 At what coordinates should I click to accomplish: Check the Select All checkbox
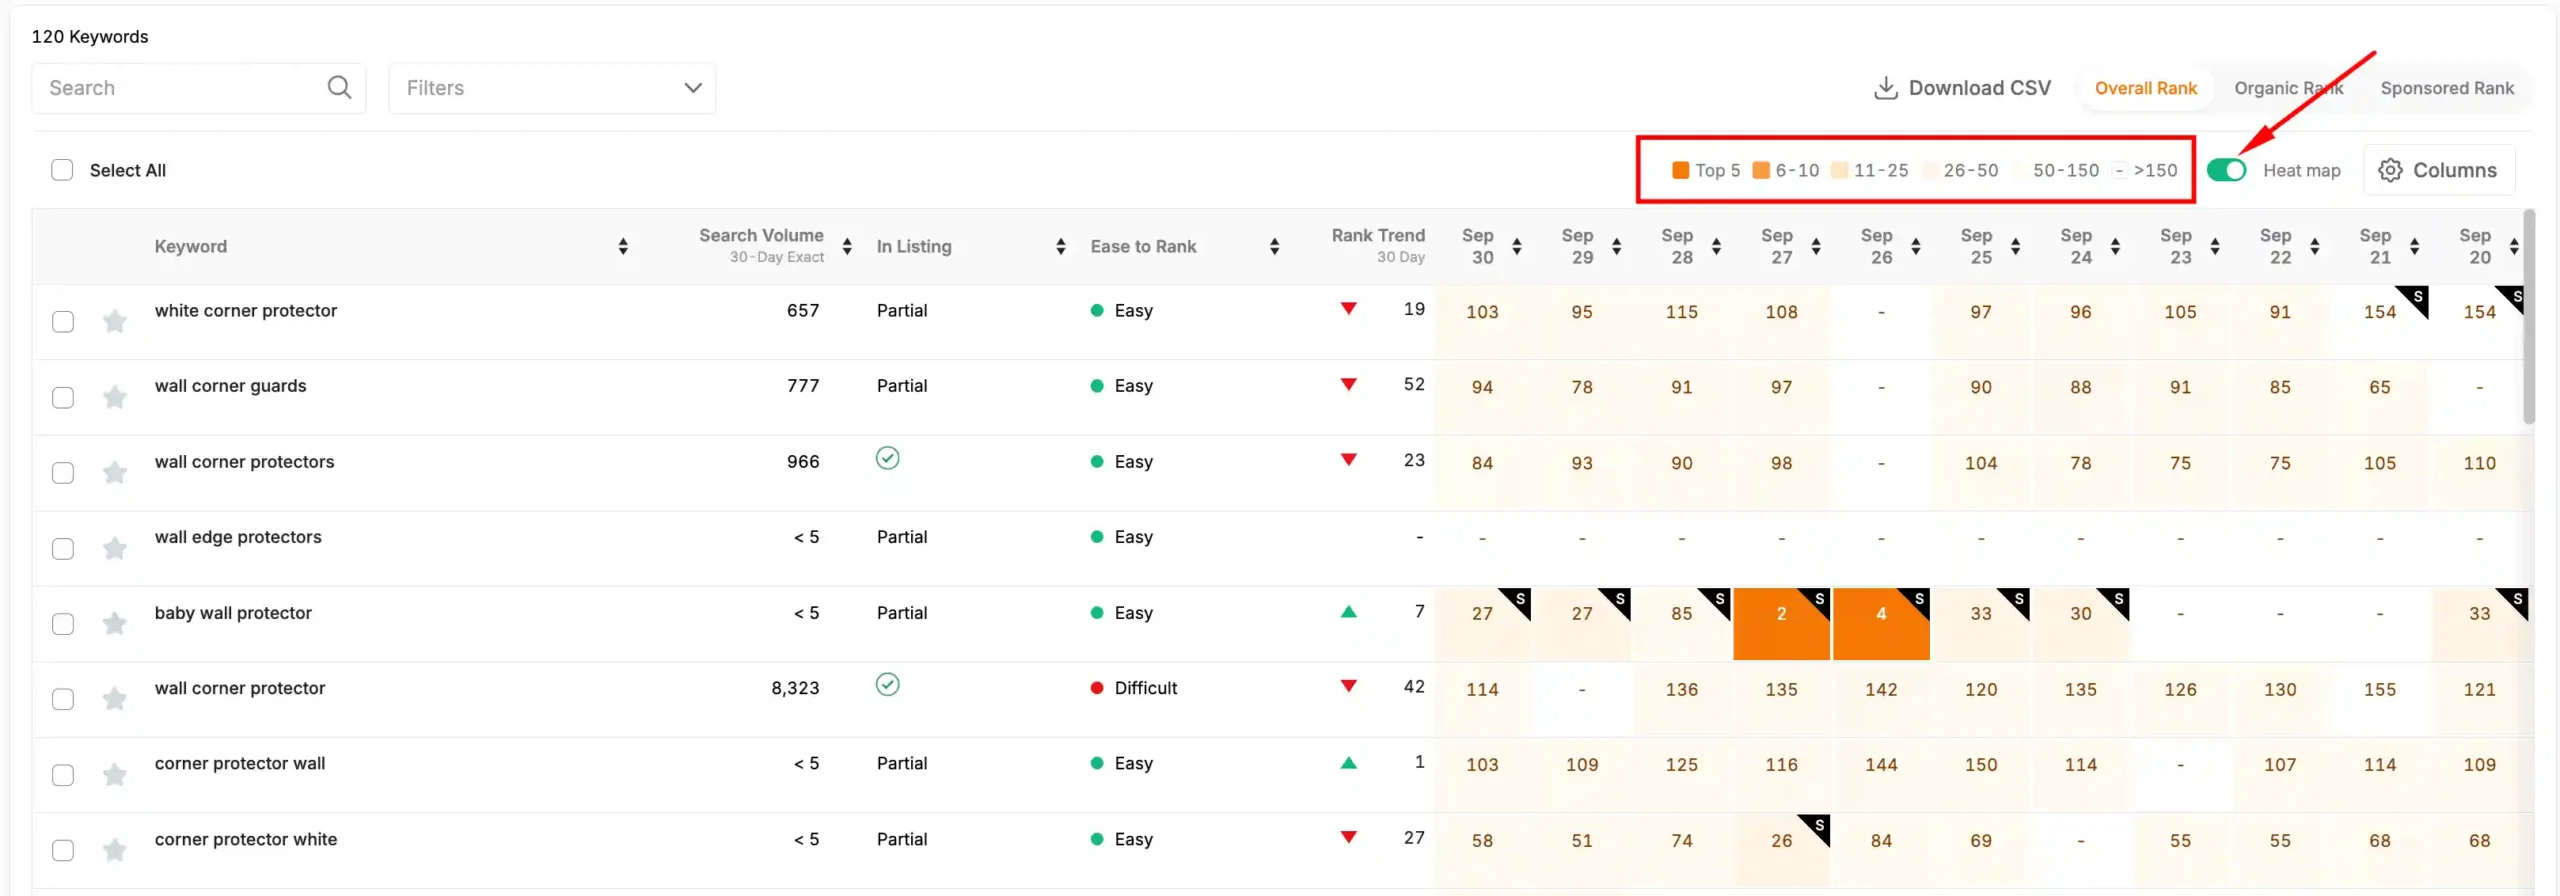pos(62,170)
